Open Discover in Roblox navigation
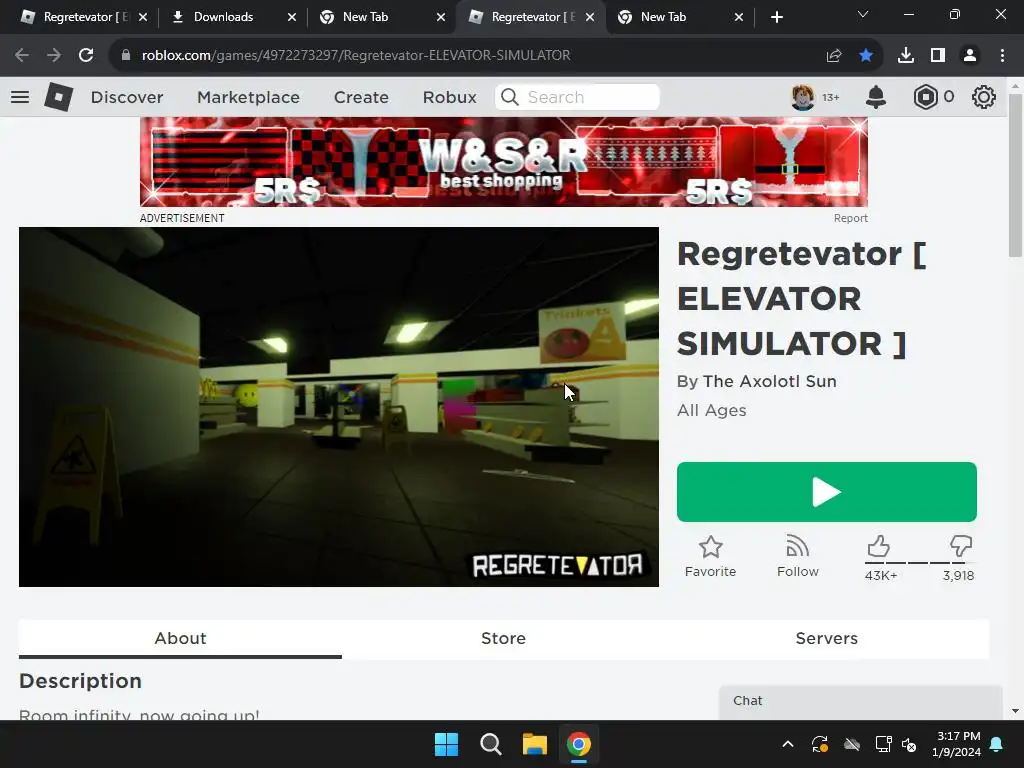This screenshot has width=1024, height=768. [127, 97]
